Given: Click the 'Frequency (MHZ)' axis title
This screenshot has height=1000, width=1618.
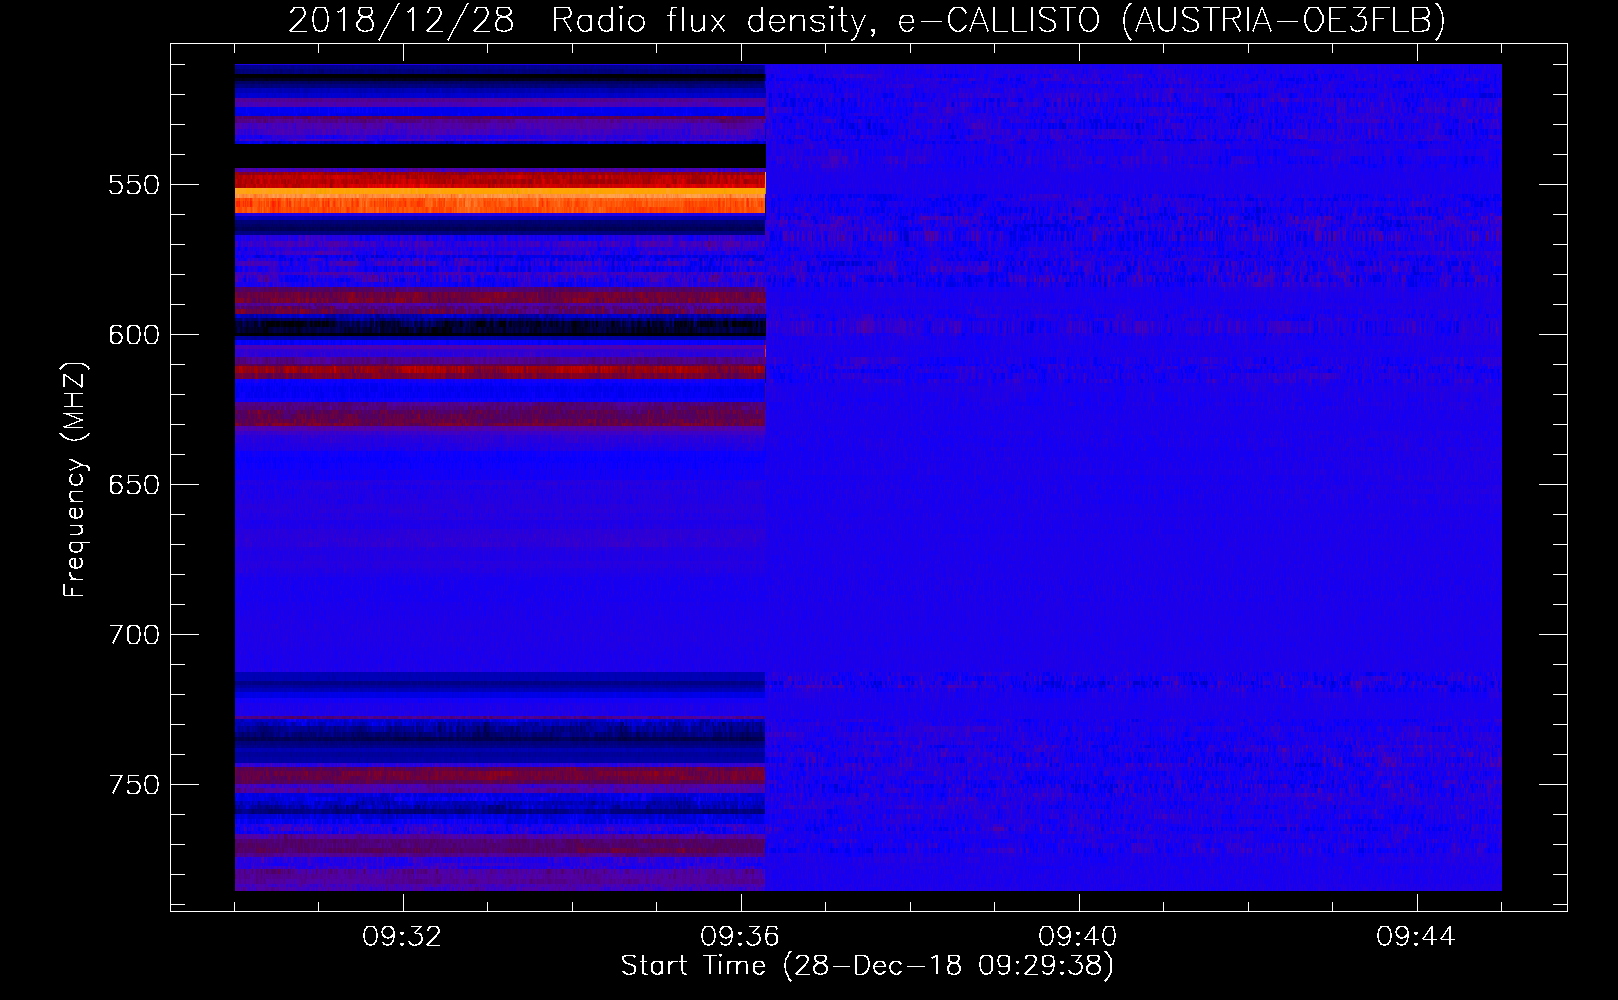Looking at the screenshot, I should click(x=75, y=479).
